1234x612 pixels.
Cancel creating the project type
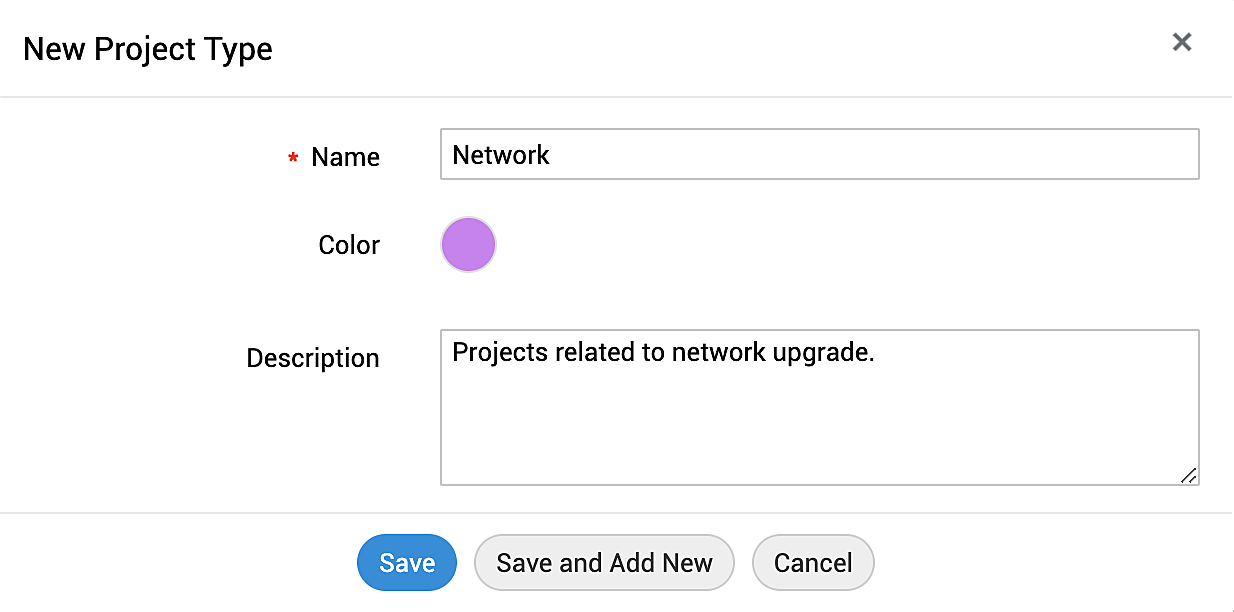pos(813,563)
